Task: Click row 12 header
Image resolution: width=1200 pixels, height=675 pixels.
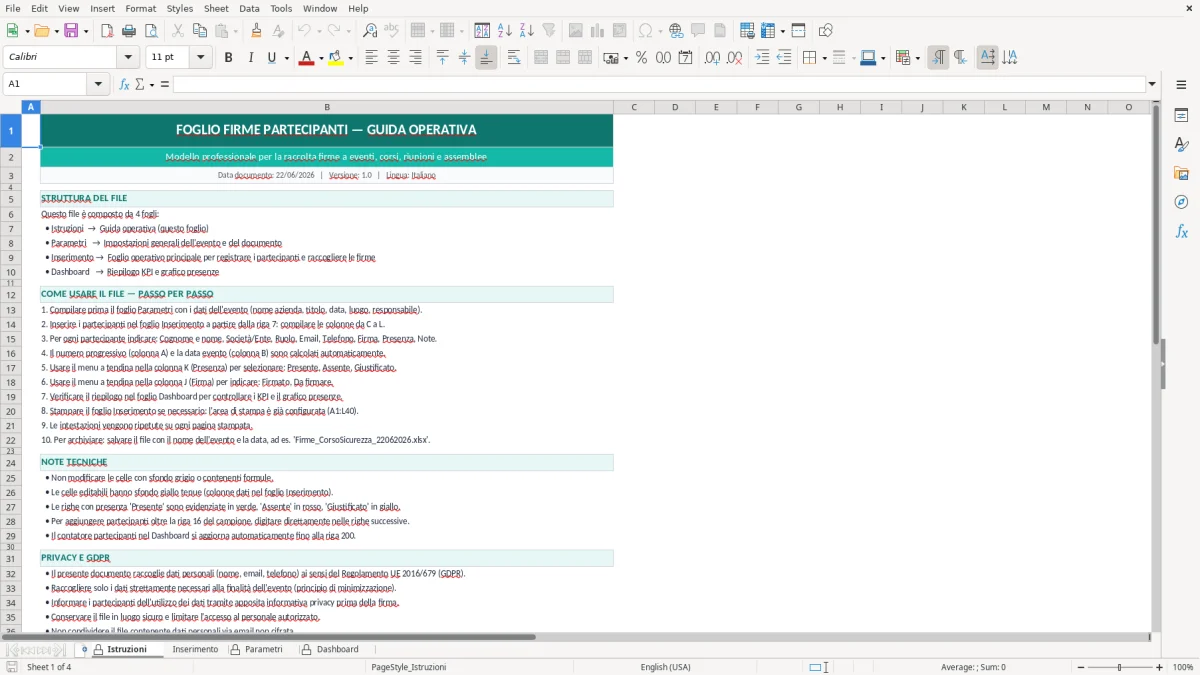Action: point(11,294)
